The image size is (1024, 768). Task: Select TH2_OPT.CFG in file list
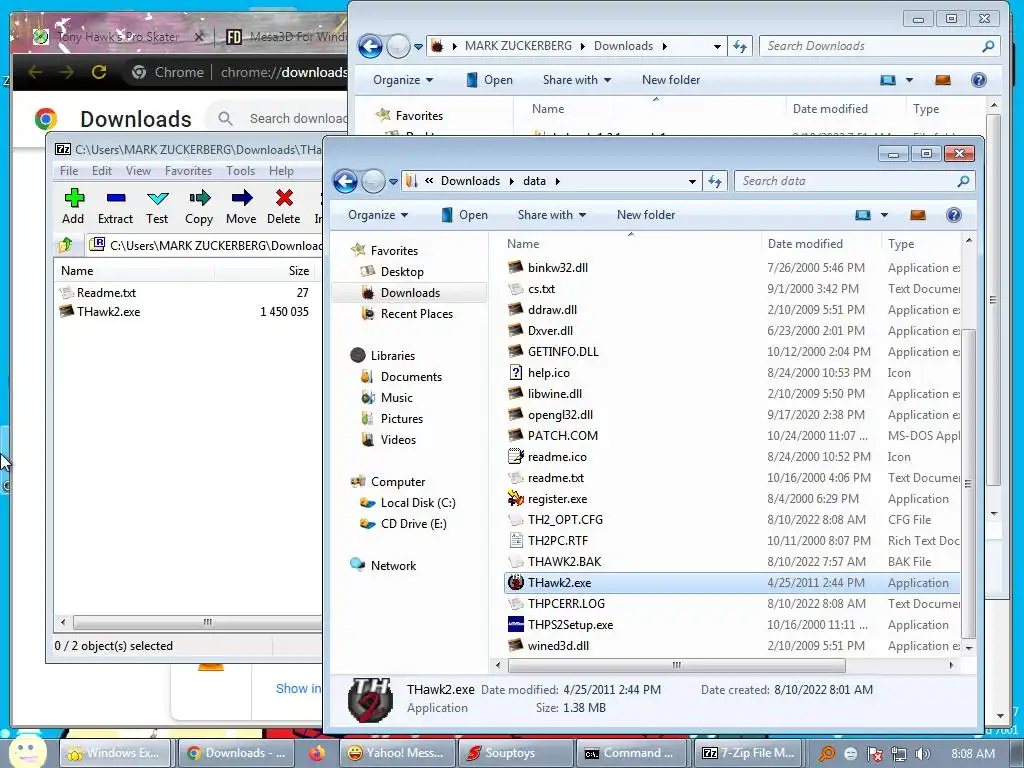pyautogui.click(x=566, y=520)
